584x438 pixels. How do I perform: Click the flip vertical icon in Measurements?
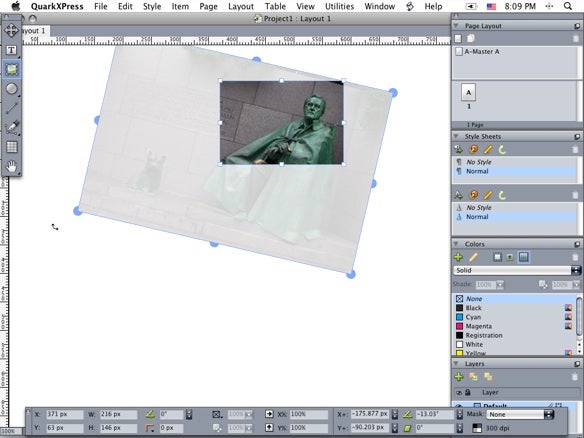click(x=269, y=428)
